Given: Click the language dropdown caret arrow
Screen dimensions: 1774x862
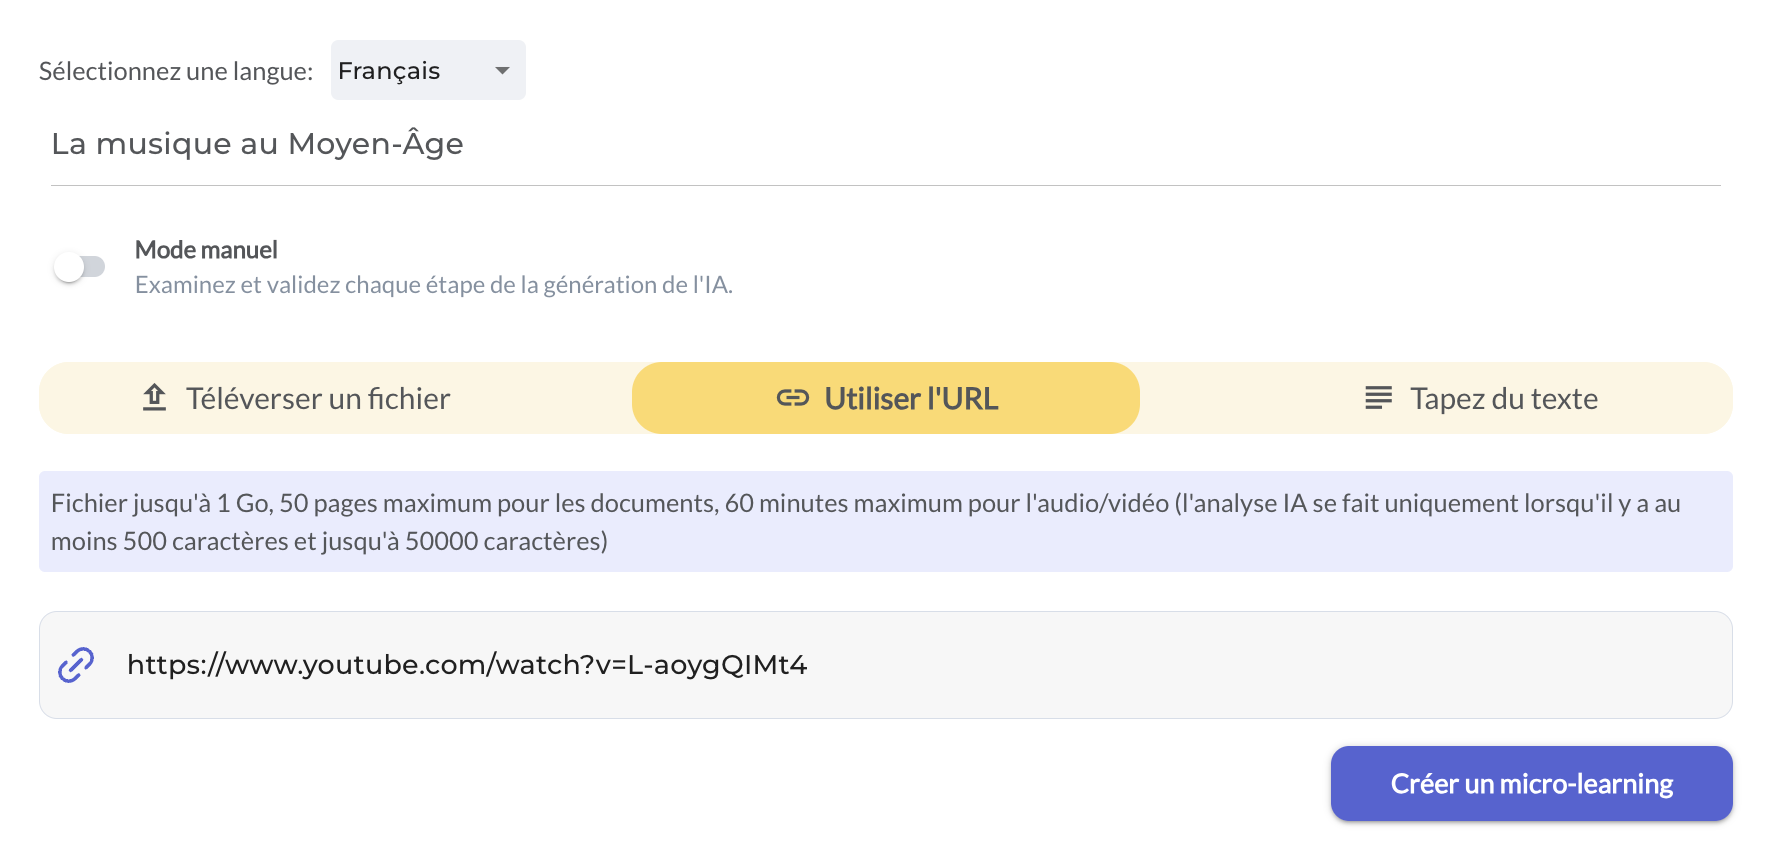Looking at the screenshot, I should click(502, 70).
